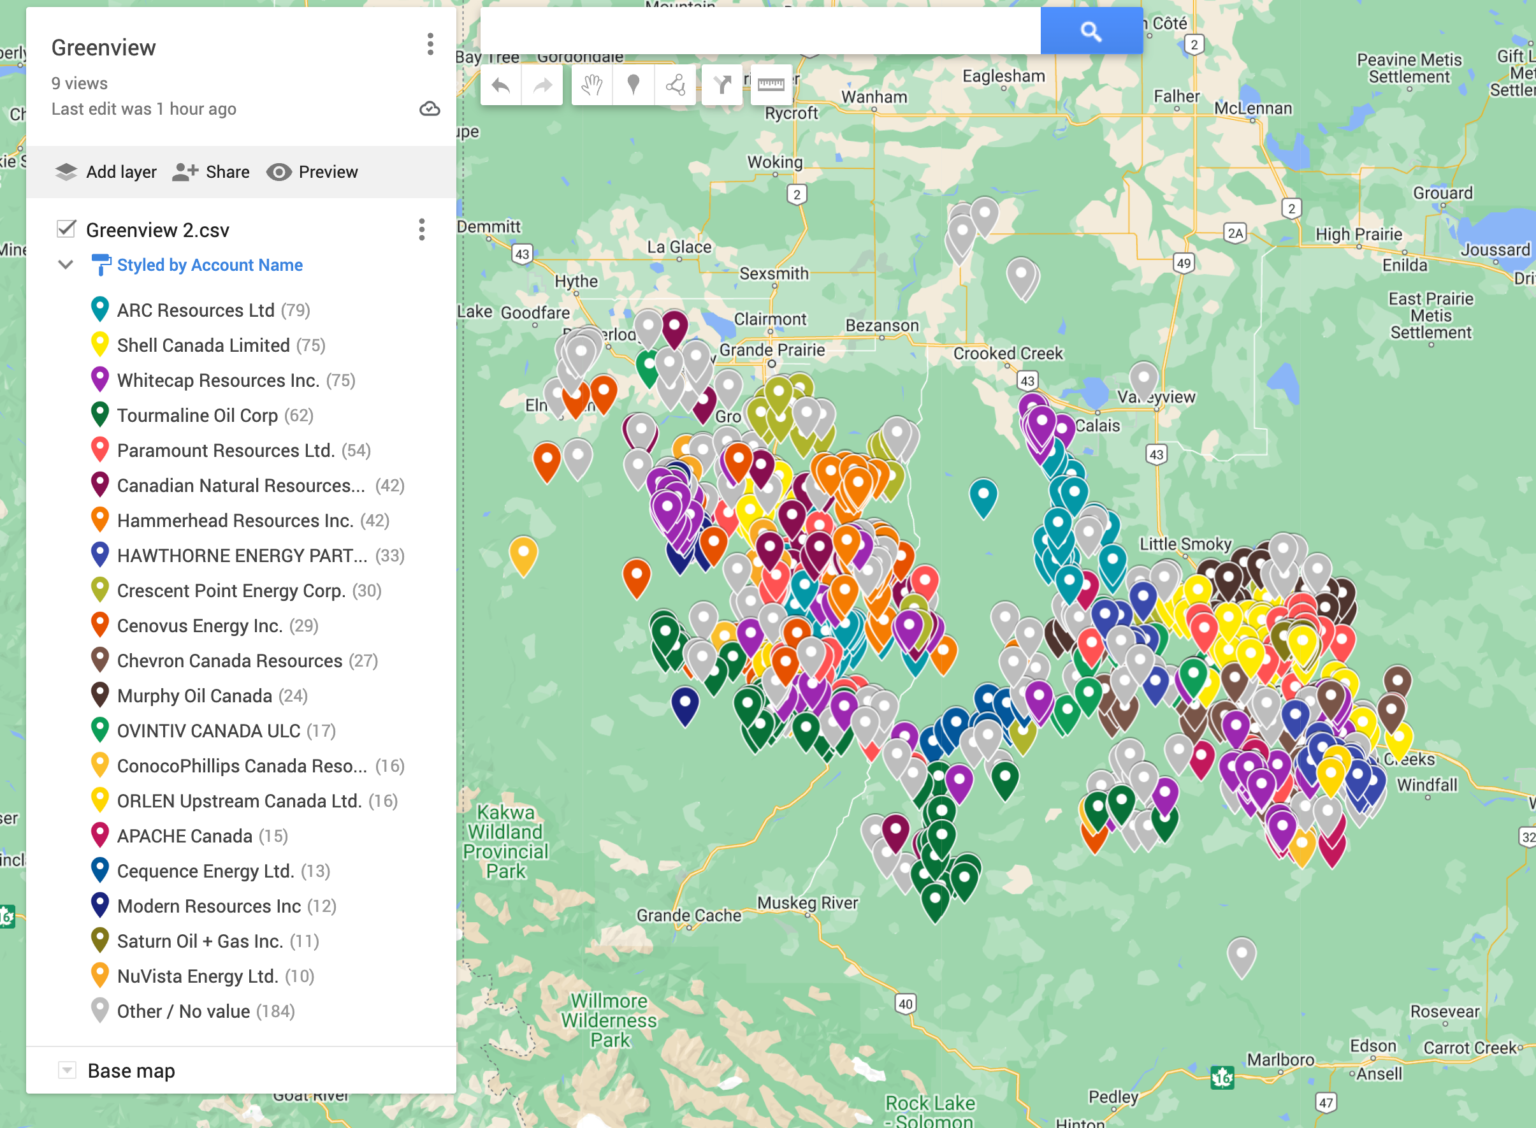Activate the add marker tool
This screenshot has height=1128, width=1536.
pos(633,85)
